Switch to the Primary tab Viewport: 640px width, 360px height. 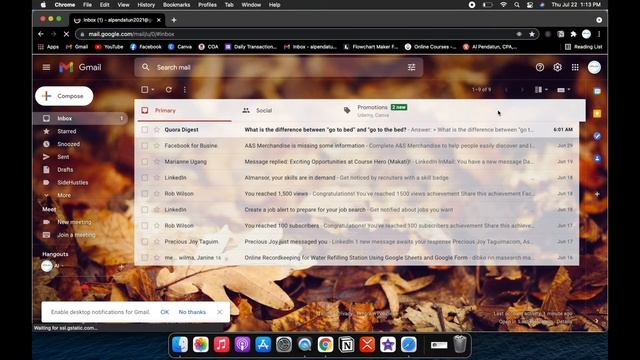[185, 111]
